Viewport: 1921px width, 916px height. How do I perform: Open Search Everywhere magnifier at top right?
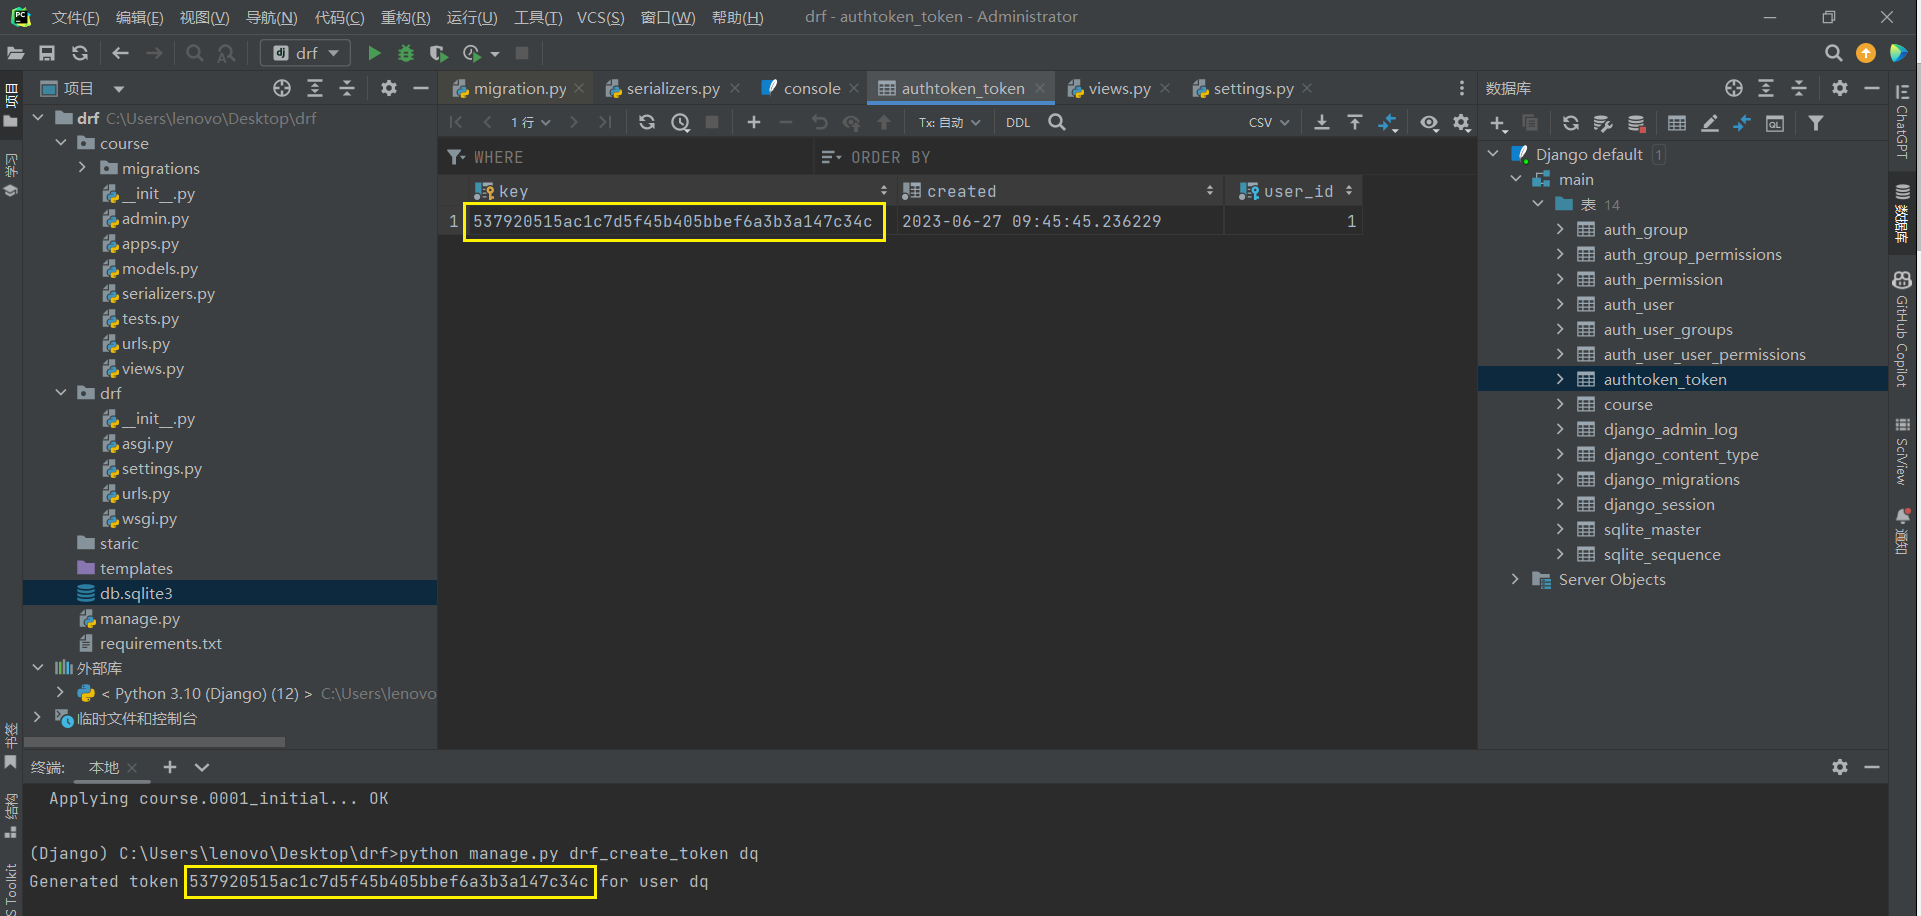[1833, 53]
